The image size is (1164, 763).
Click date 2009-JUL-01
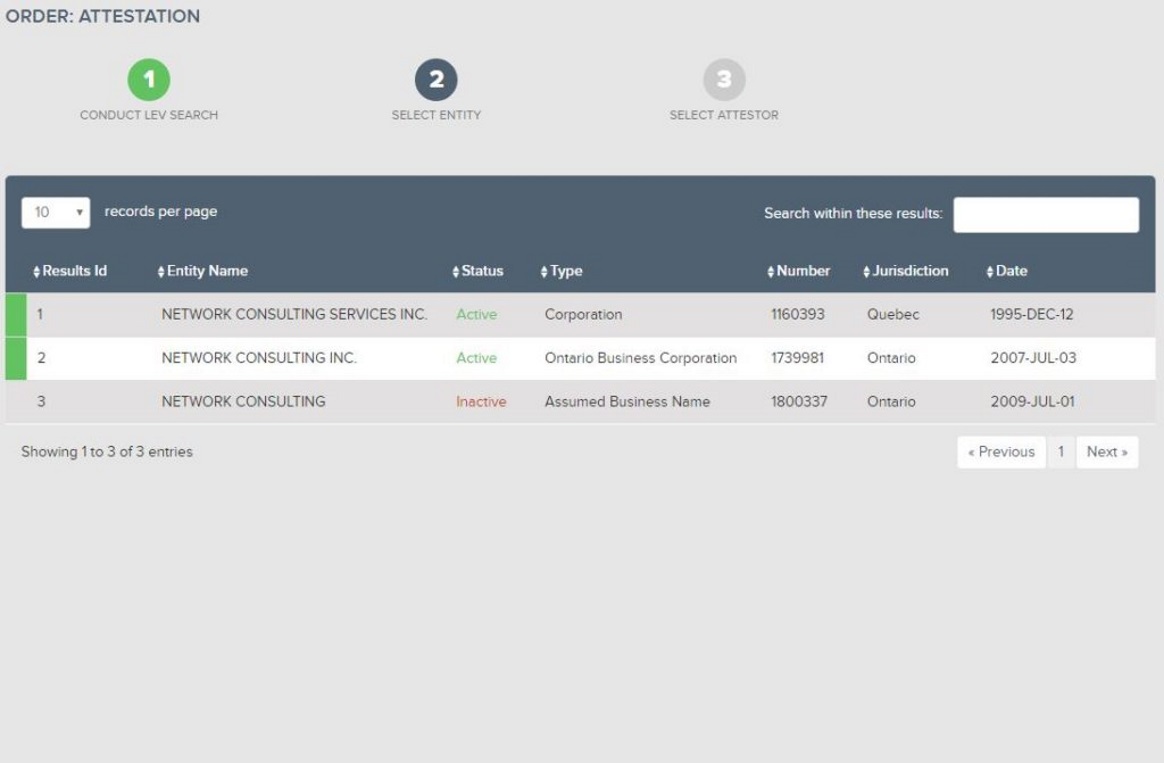click(1032, 402)
